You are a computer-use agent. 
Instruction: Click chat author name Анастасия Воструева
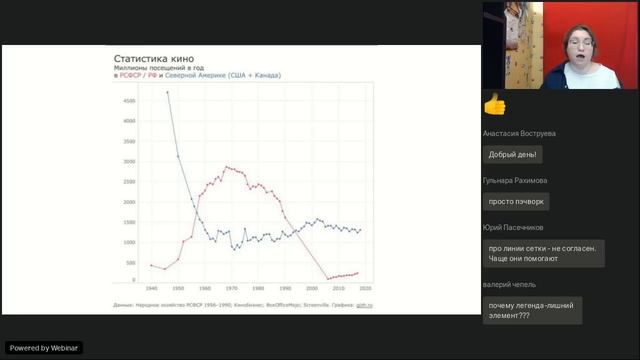pos(519,133)
